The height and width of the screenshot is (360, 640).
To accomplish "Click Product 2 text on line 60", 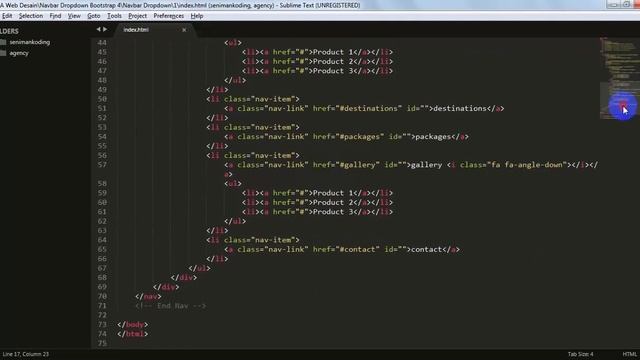I will point(333,202).
